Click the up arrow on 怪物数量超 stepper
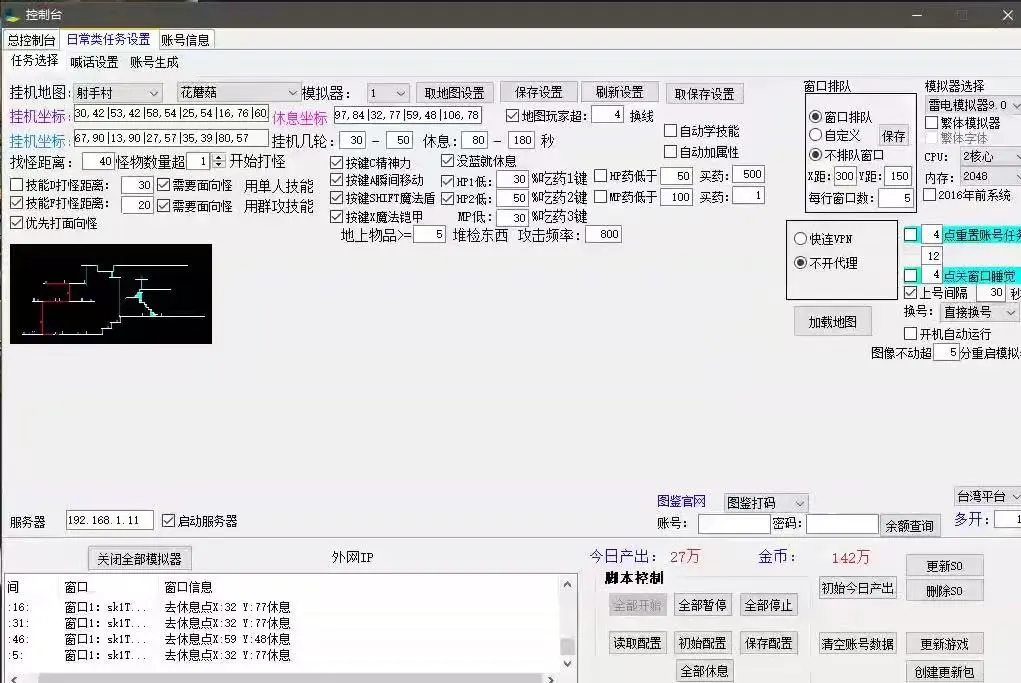 pos(218,158)
